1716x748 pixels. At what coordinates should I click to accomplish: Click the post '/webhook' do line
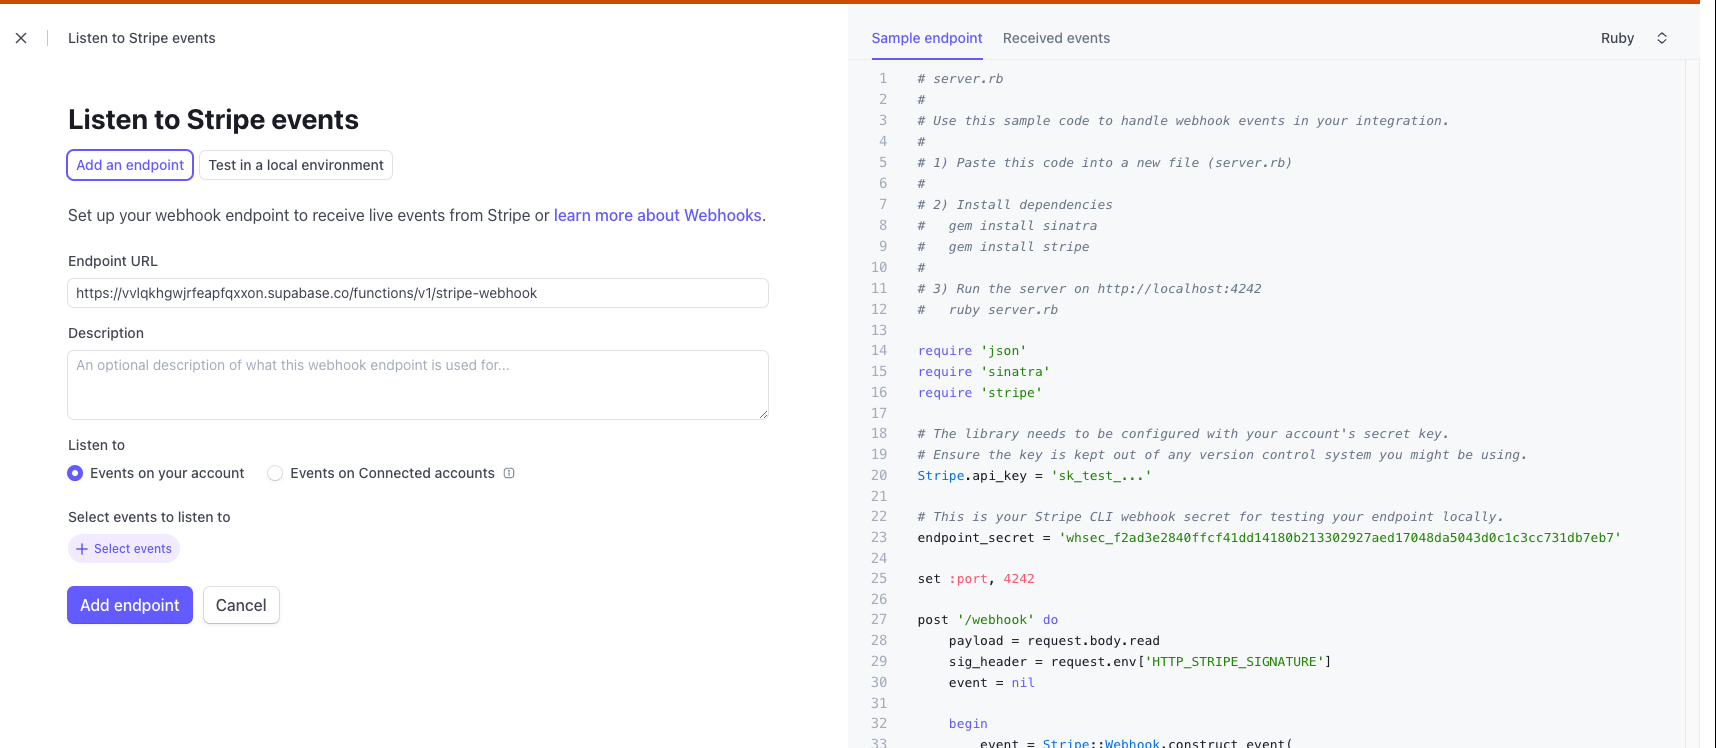(988, 620)
